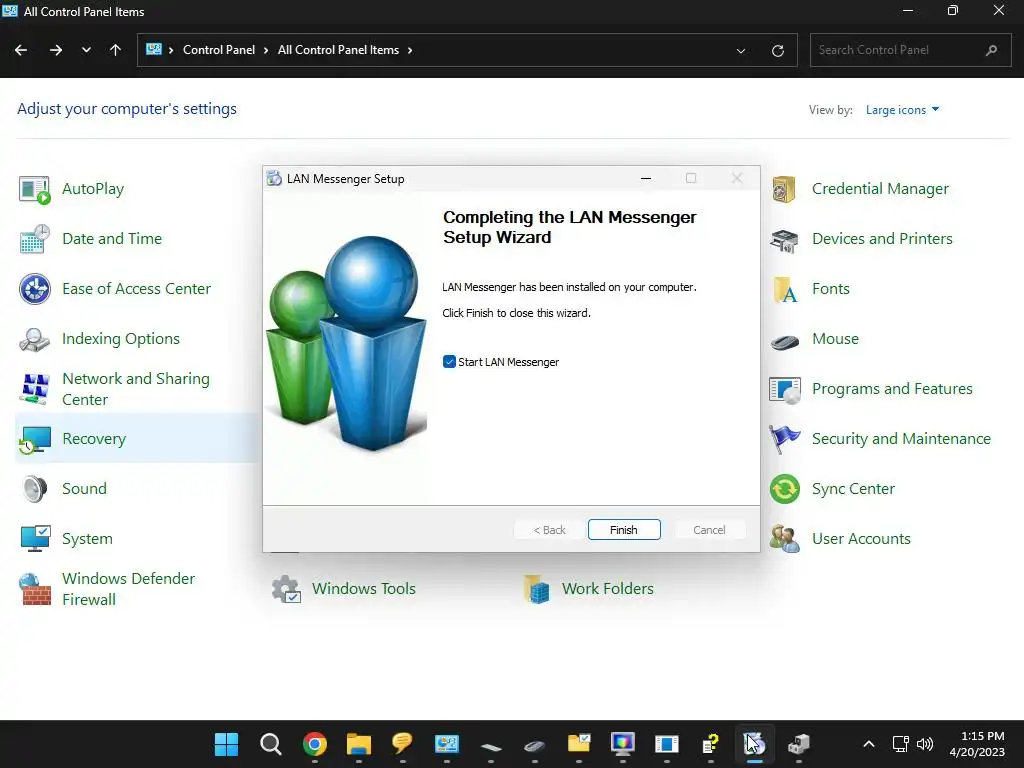Refresh the Control Panel view
Viewport: 1024px width, 768px height.
pyautogui.click(x=777, y=50)
